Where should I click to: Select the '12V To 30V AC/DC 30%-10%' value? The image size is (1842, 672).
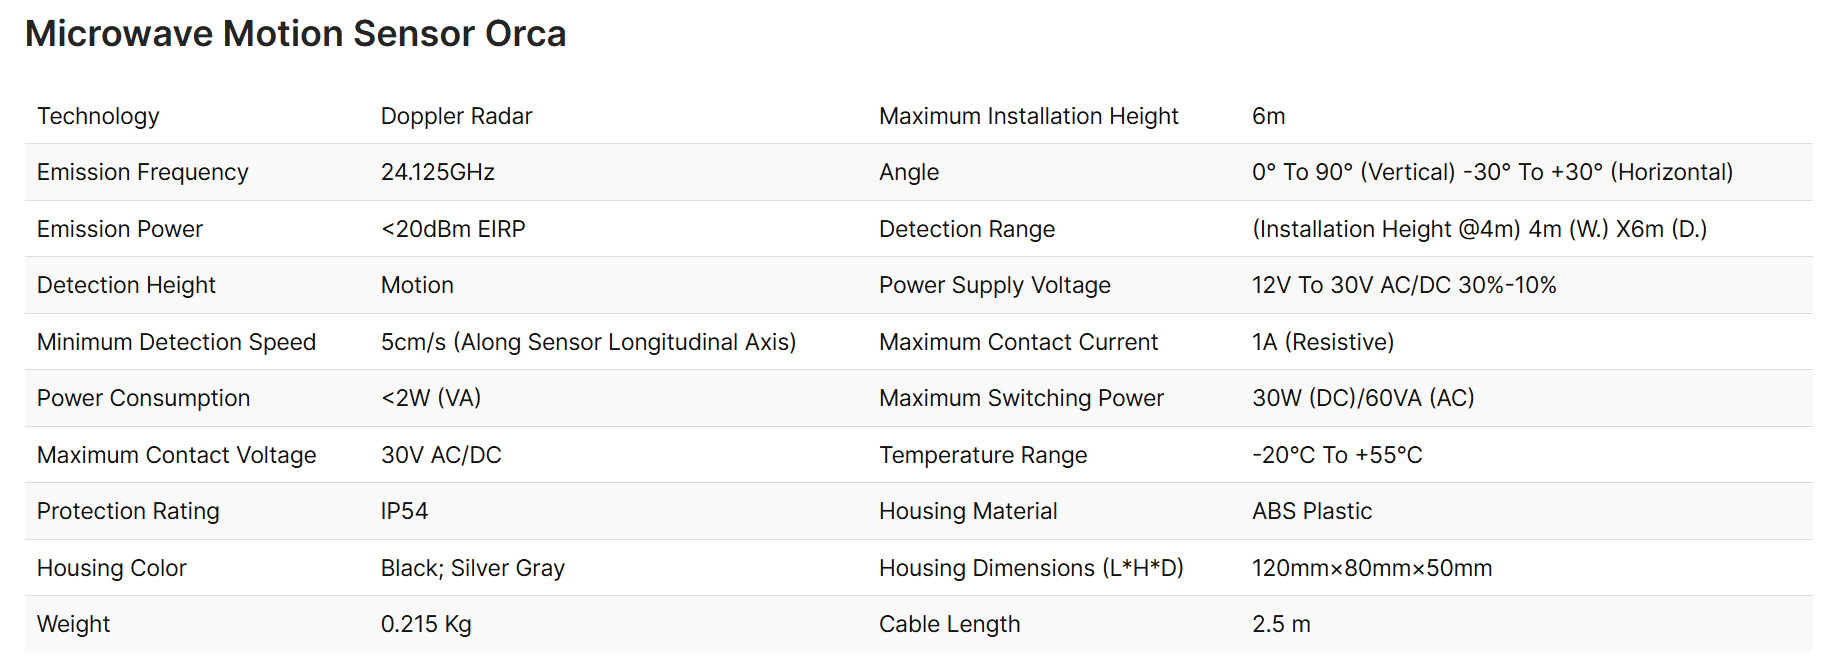click(x=1403, y=285)
